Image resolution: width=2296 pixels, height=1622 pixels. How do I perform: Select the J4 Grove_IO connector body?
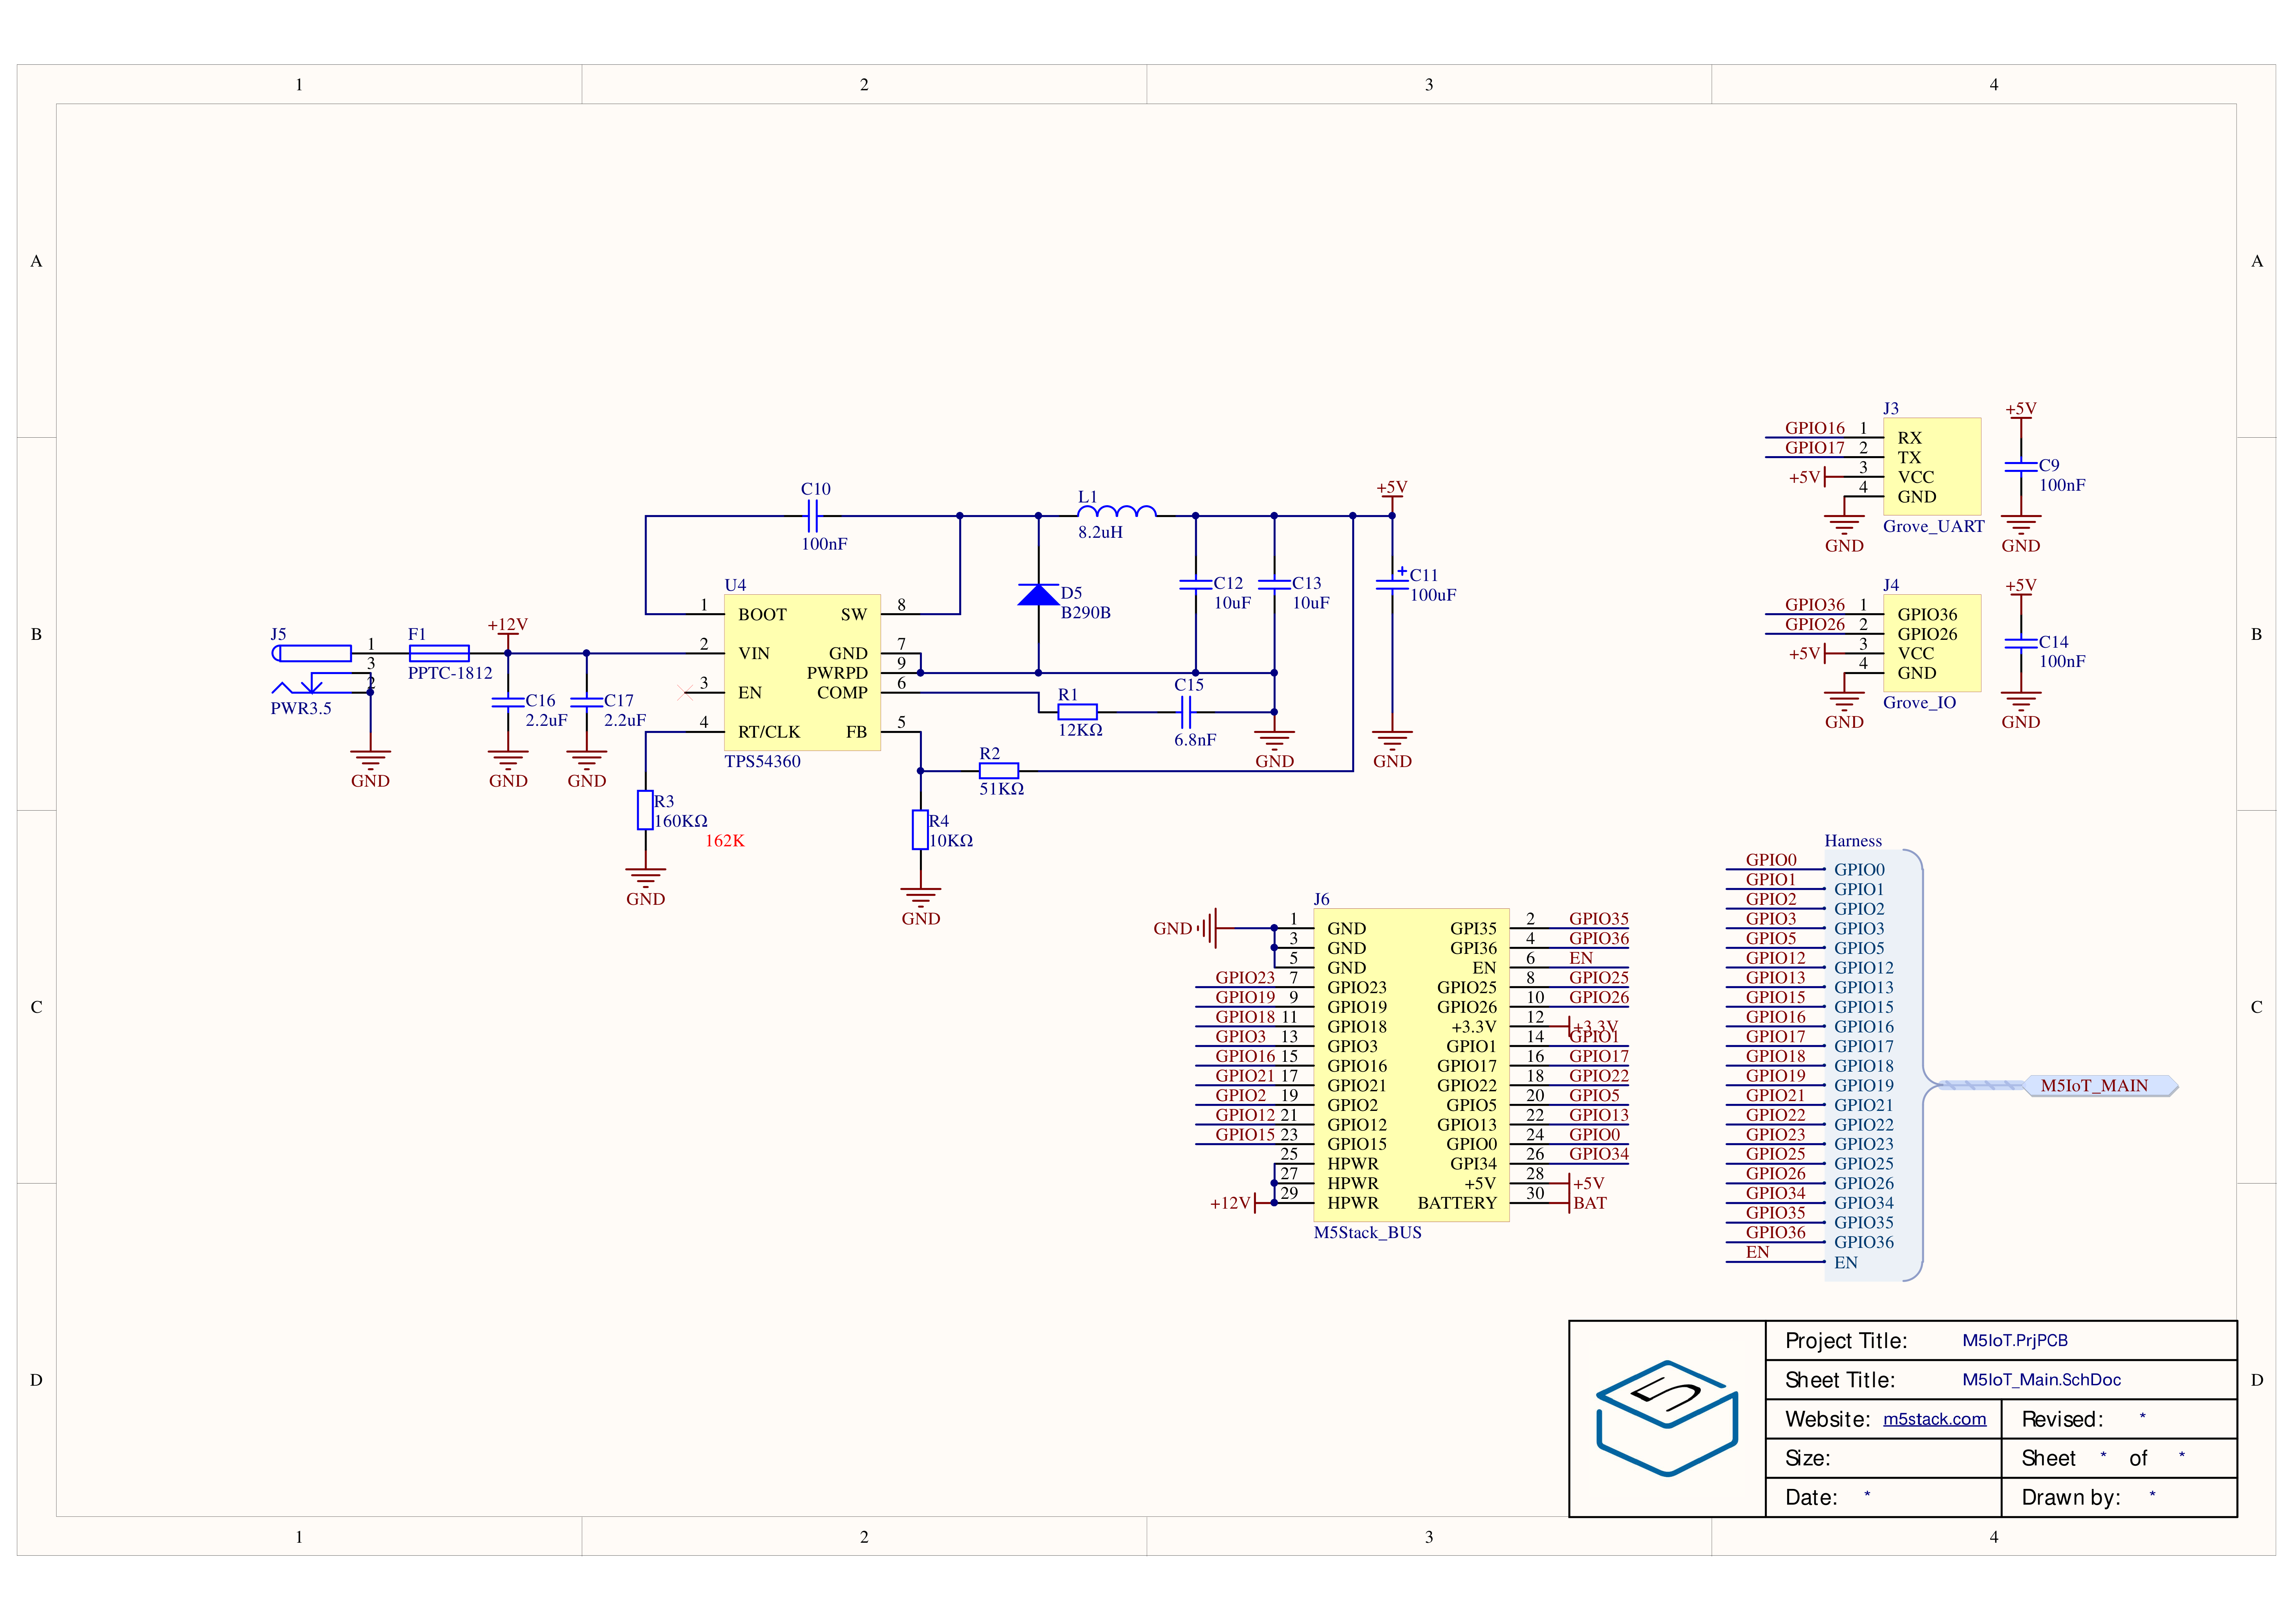pos(1932,643)
